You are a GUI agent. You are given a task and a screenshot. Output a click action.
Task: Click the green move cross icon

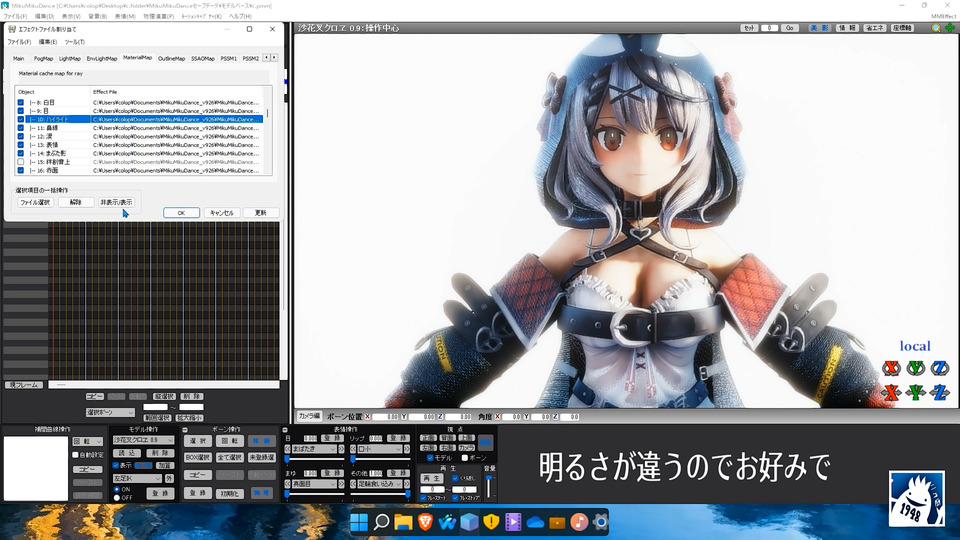(950, 28)
